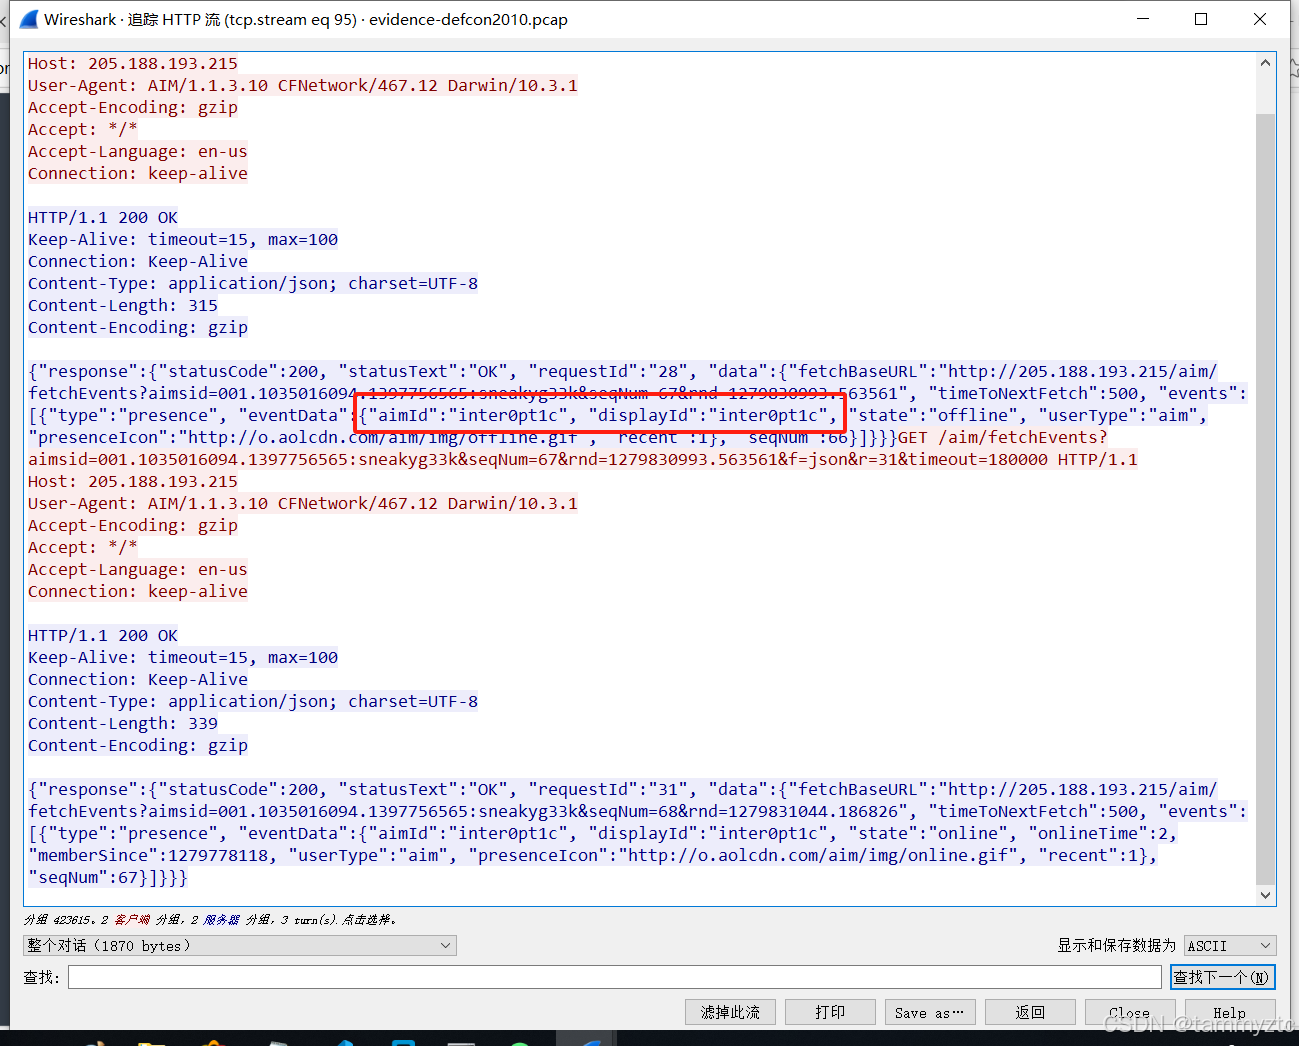The image size is (1299, 1046).
Task: Click the scrollbar down arrow in stream view
Action: point(1265,895)
